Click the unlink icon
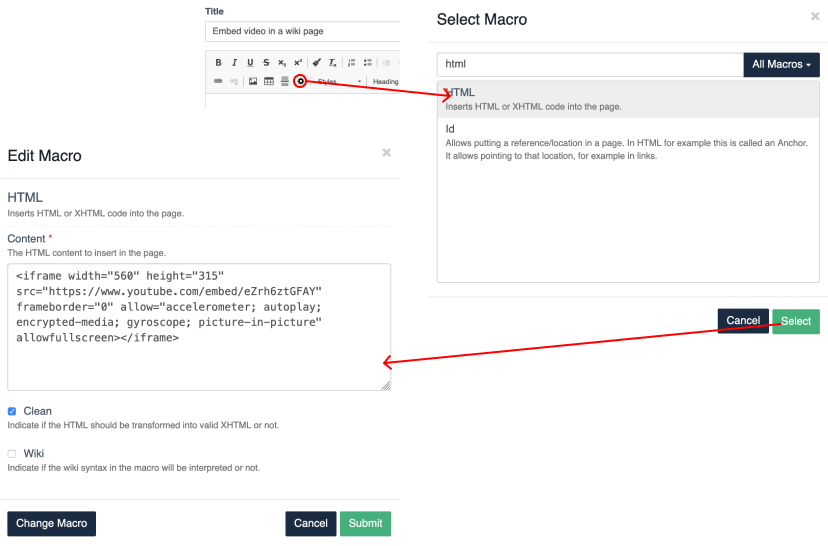Screen dimensions: 828x546 point(234,81)
